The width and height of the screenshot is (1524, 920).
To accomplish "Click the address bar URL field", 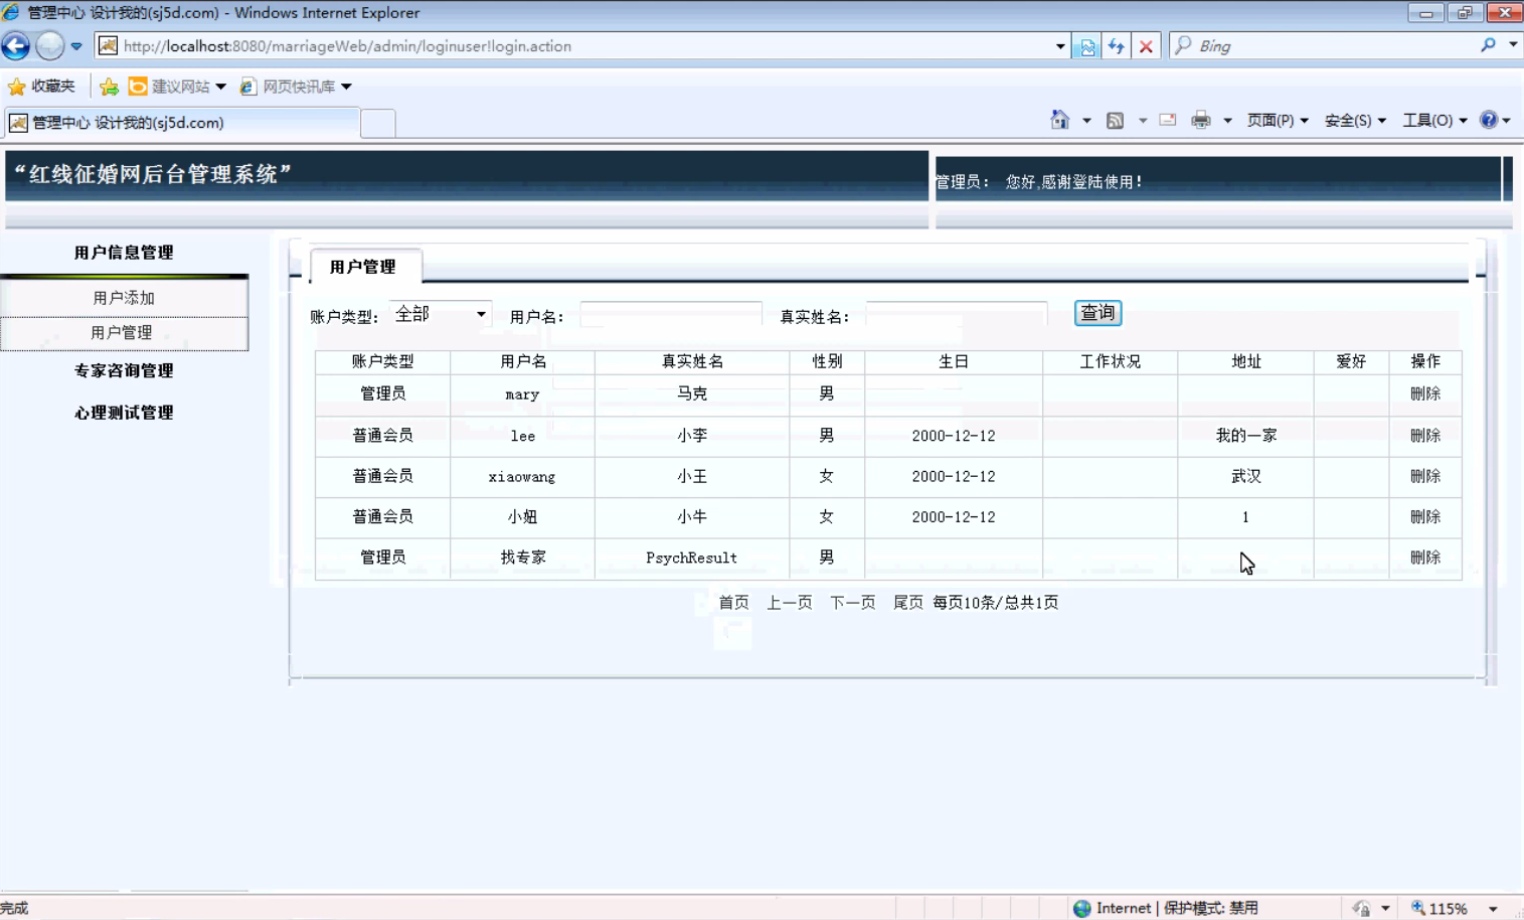I will click(x=575, y=46).
